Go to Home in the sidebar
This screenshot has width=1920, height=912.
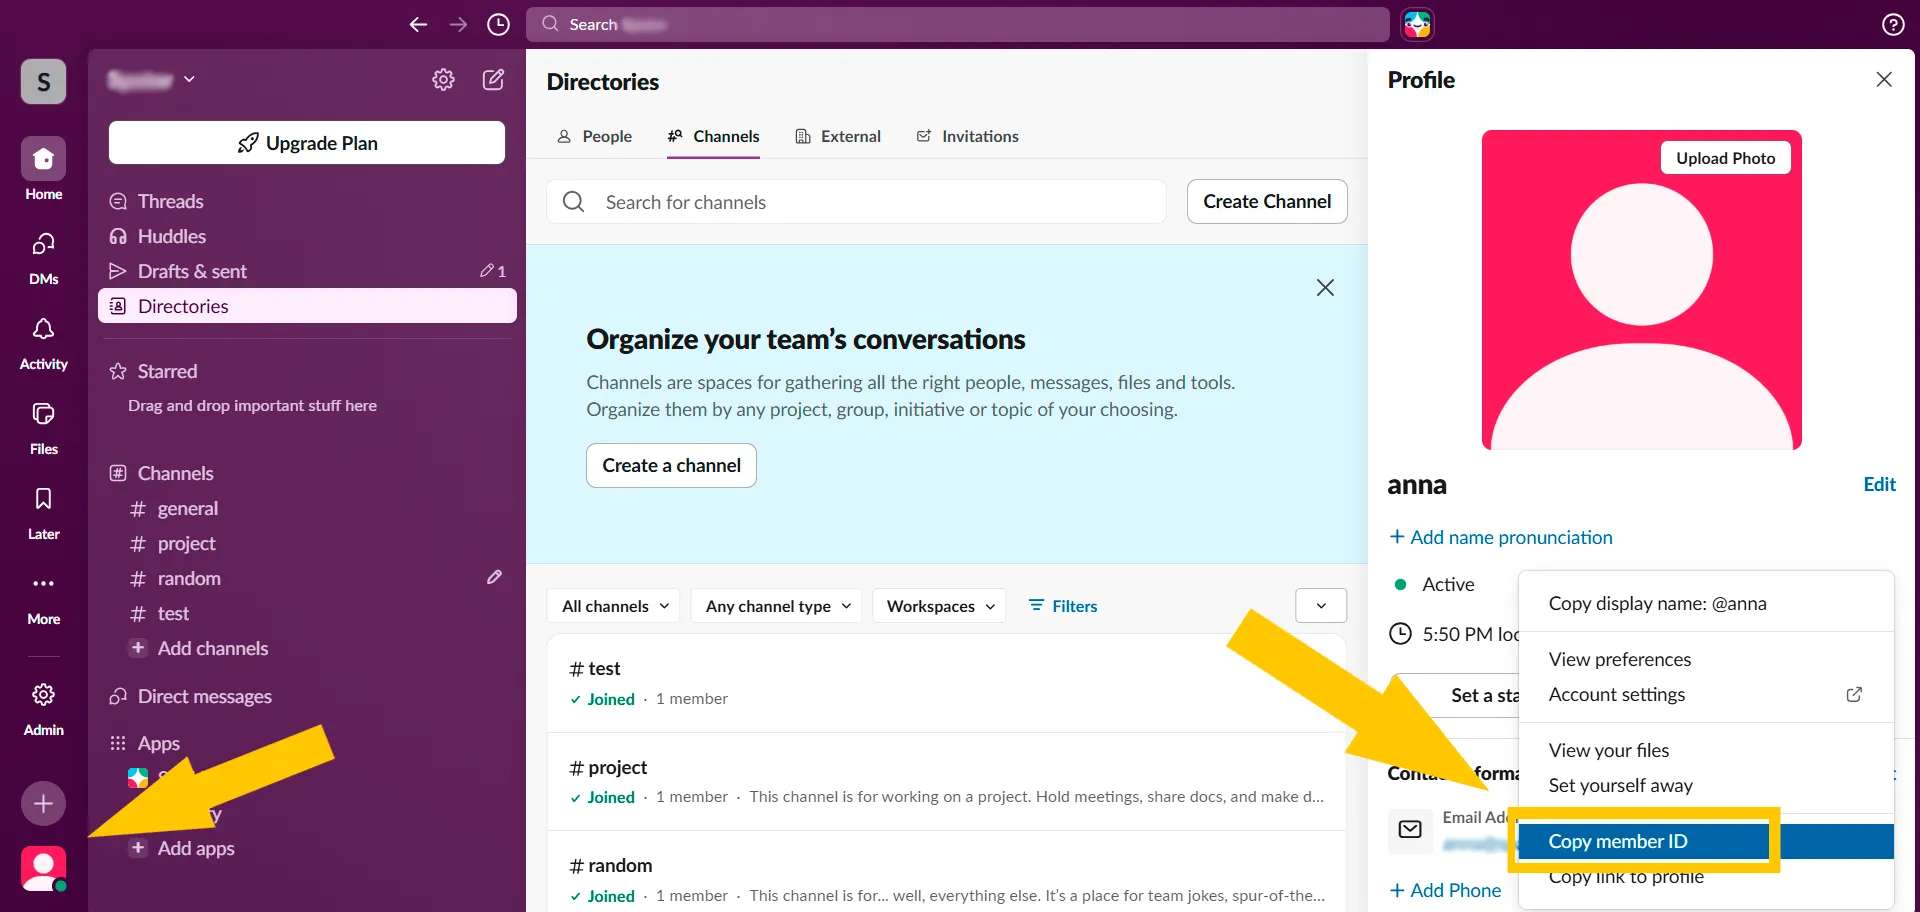pyautogui.click(x=44, y=169)
